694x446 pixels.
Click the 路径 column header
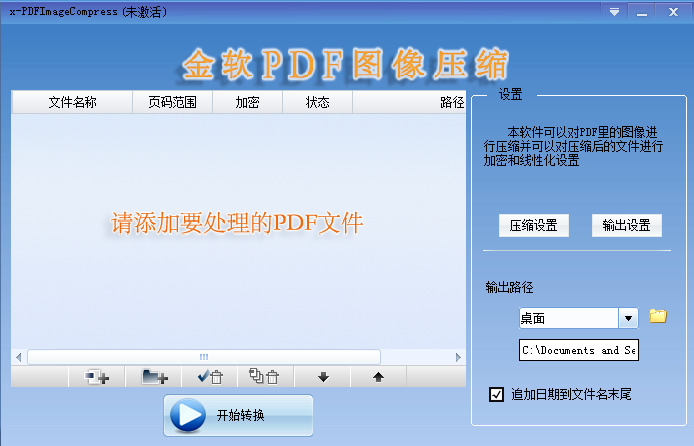tap(409, 102)
